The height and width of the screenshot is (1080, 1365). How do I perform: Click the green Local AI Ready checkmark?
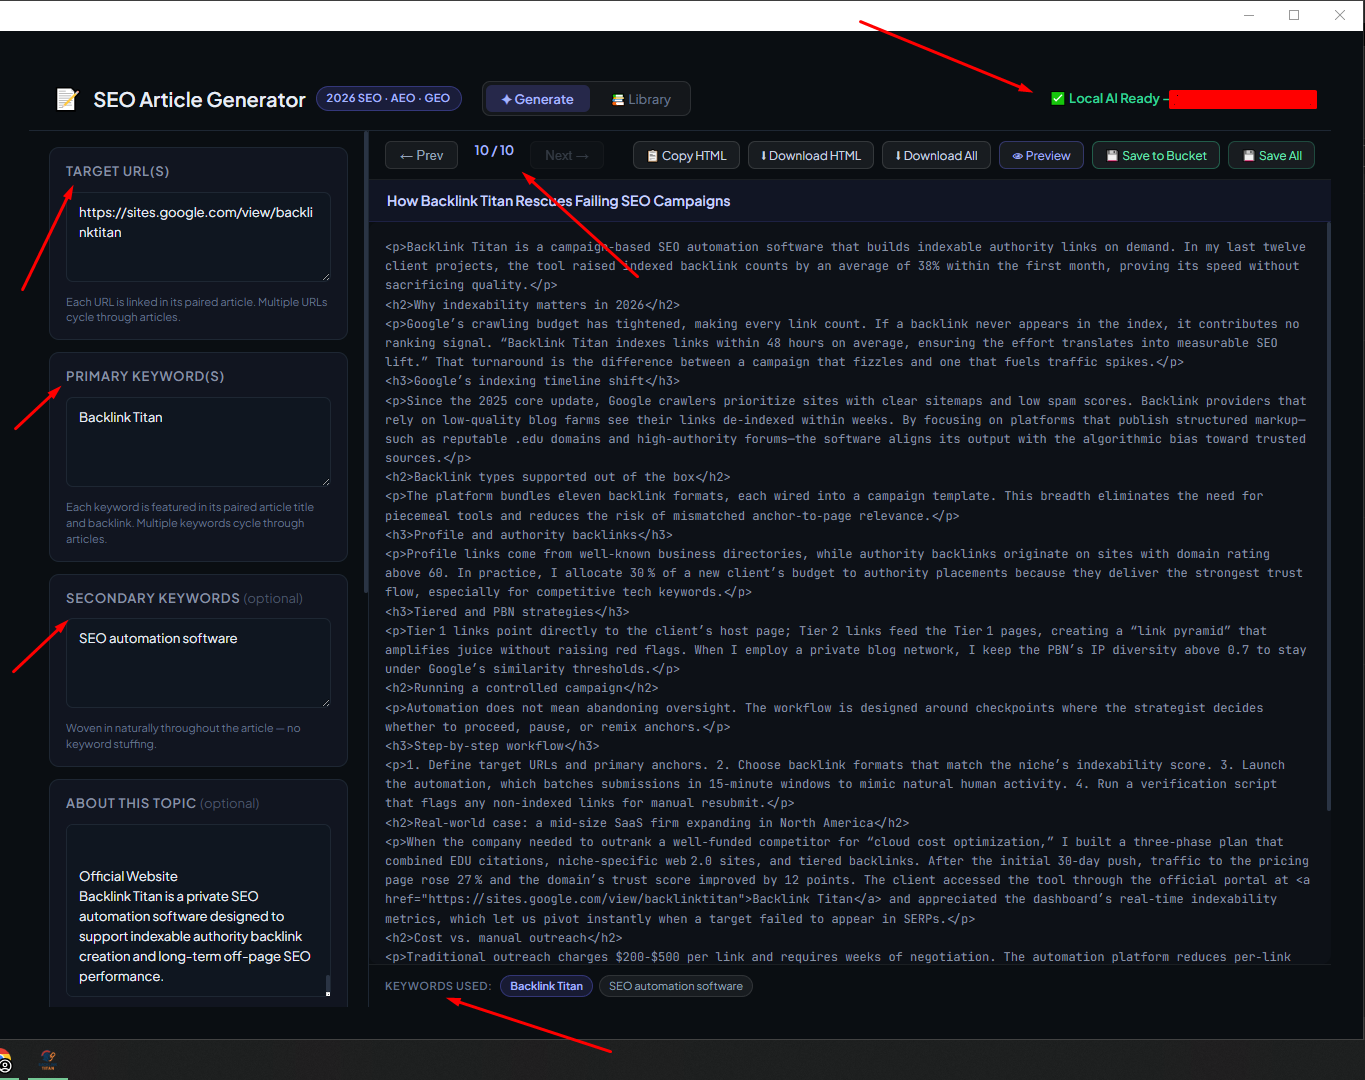[1057, 98]
